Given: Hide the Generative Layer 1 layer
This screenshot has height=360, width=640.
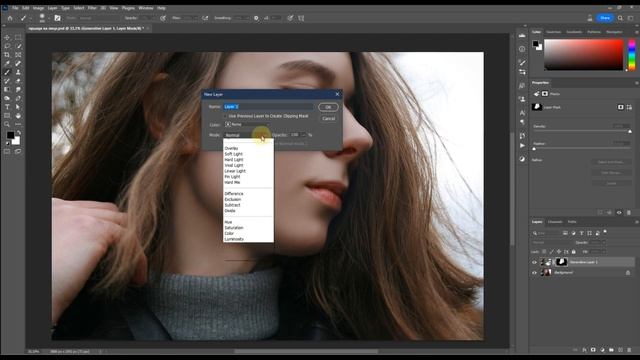Looking at the screenshot, I should (534, 262).
